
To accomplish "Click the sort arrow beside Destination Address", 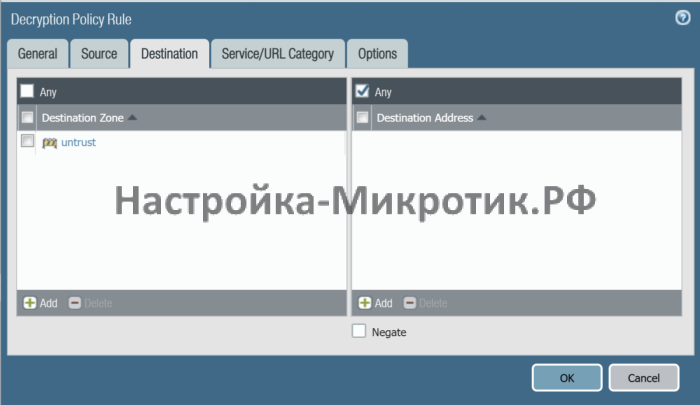I will [x=482, y=117].
